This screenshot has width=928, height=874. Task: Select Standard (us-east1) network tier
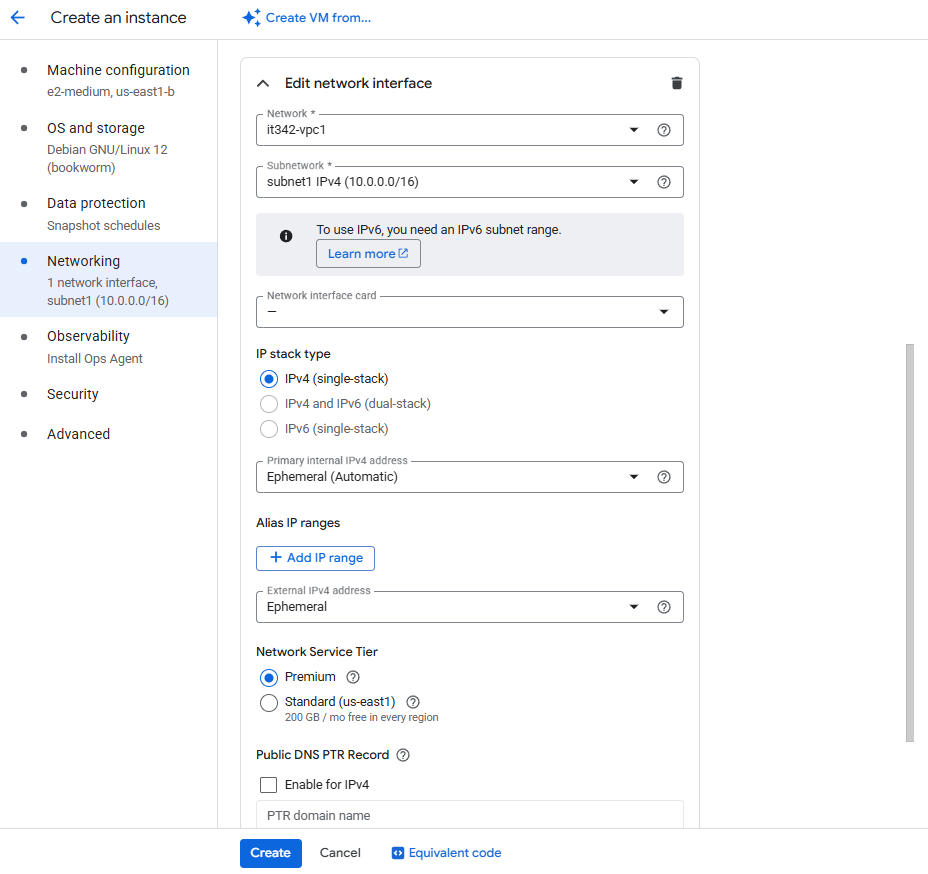(268, 702)
